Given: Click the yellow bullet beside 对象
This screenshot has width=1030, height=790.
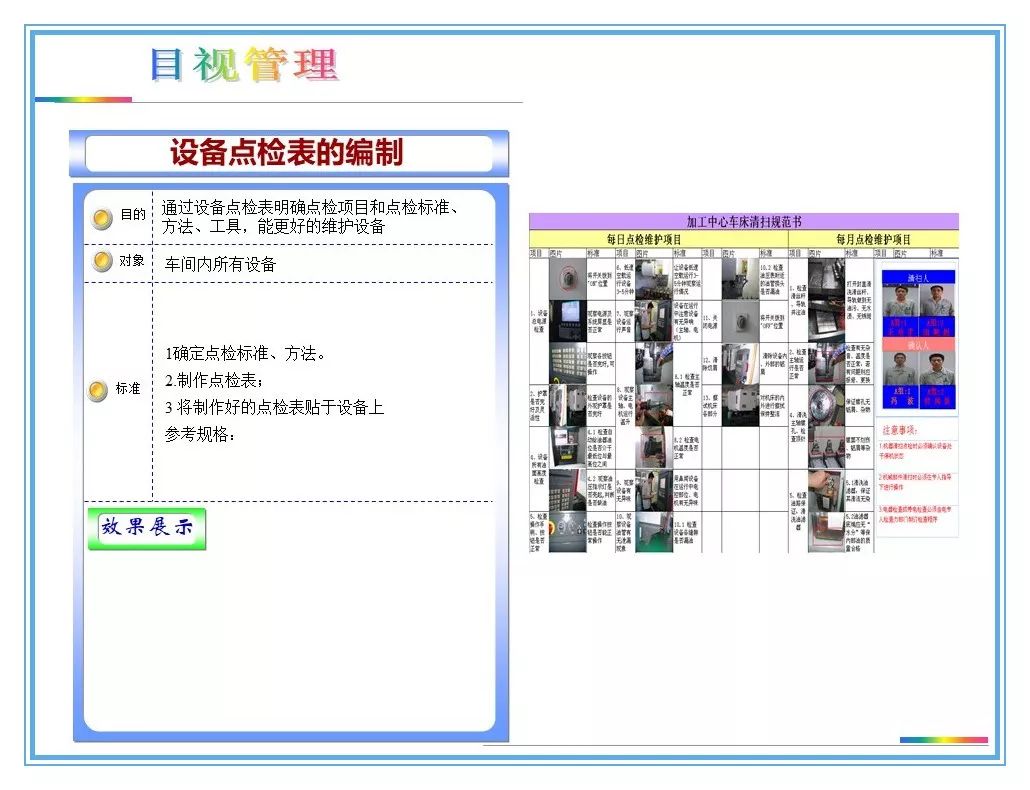Looking at the screenshot, I should coord(101,262).
